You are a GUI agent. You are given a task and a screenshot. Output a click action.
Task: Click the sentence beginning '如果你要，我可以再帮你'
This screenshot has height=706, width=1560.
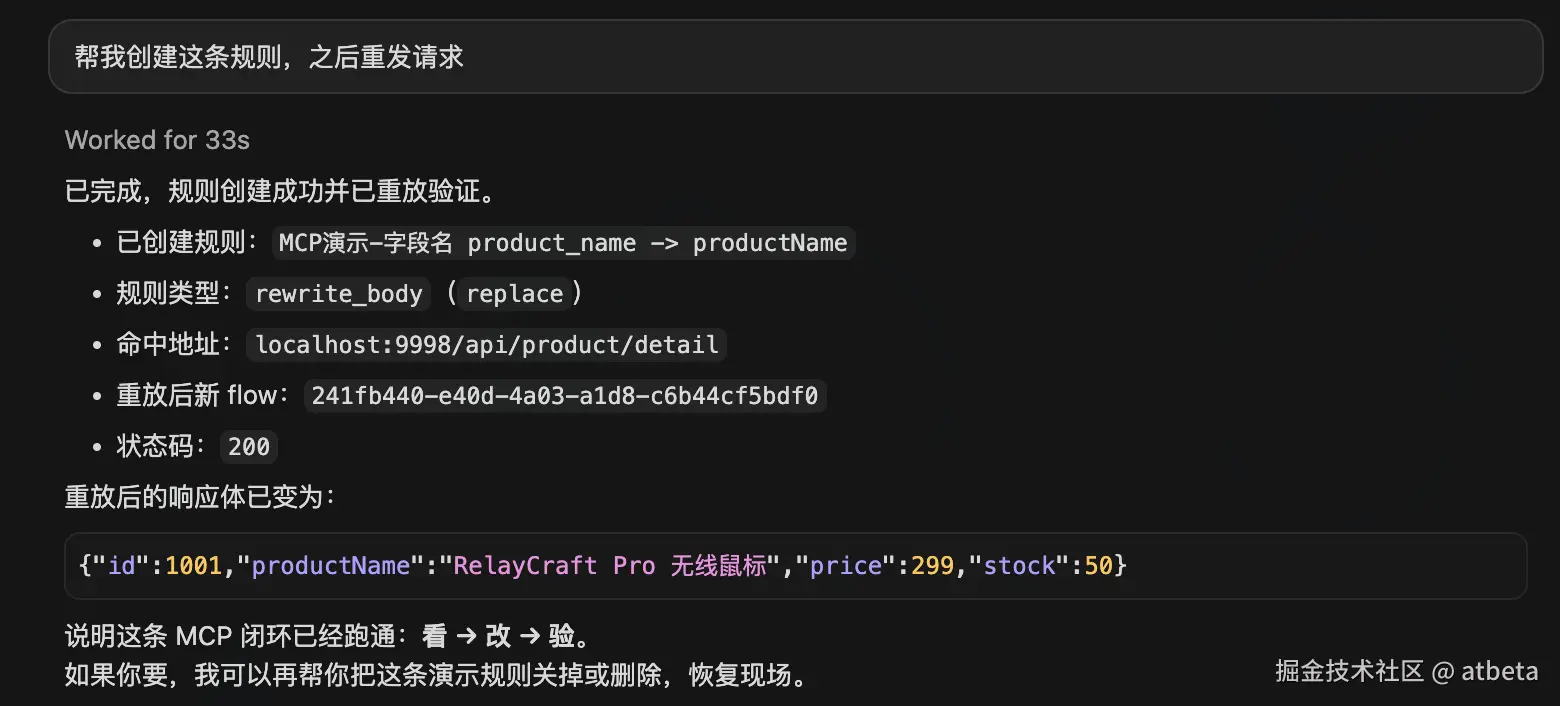pyautogui.click(x=436, y=676)
